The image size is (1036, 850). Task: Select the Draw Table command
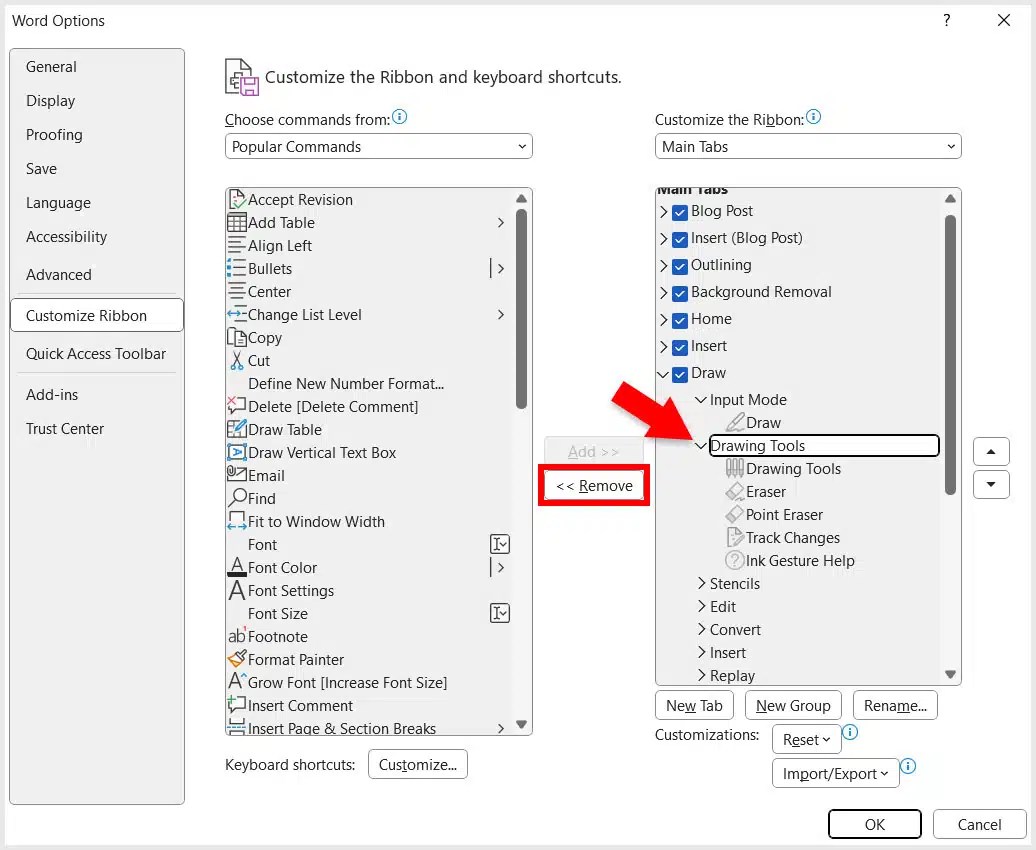tap(283, 429)
